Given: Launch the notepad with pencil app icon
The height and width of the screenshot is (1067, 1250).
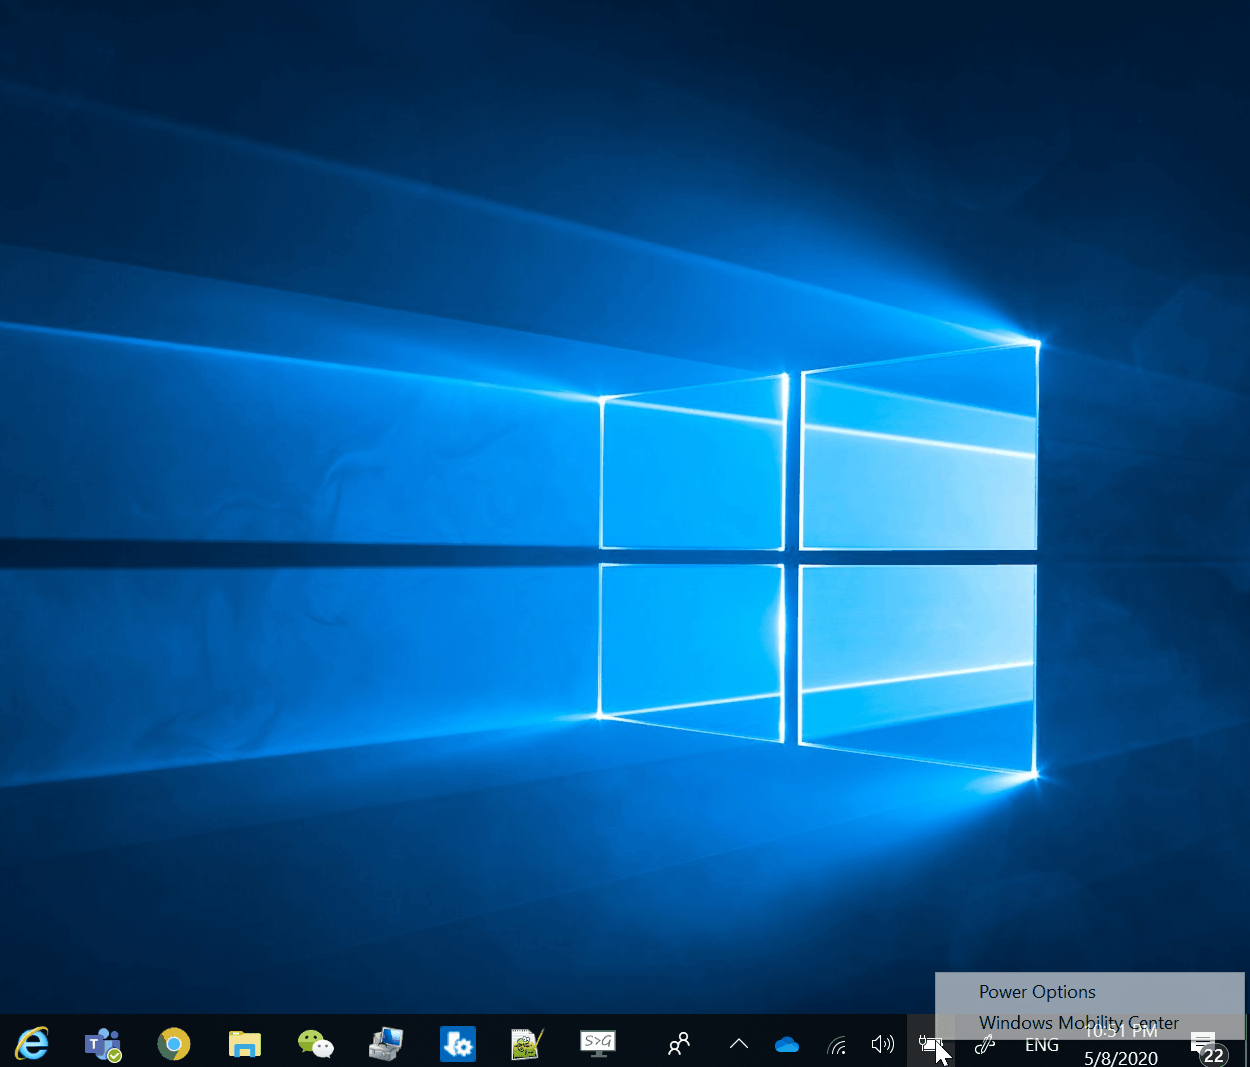Looking at the screenshot, I should coord(527,1044).
